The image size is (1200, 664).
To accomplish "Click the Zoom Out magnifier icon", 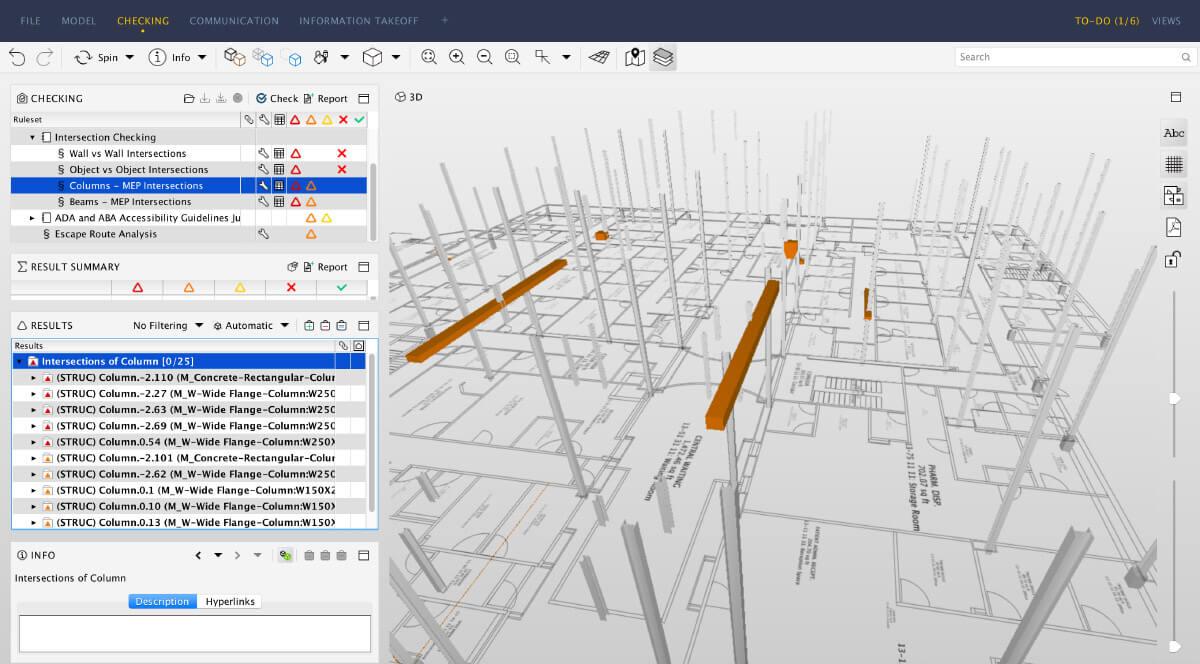I will tap(485, 58).
